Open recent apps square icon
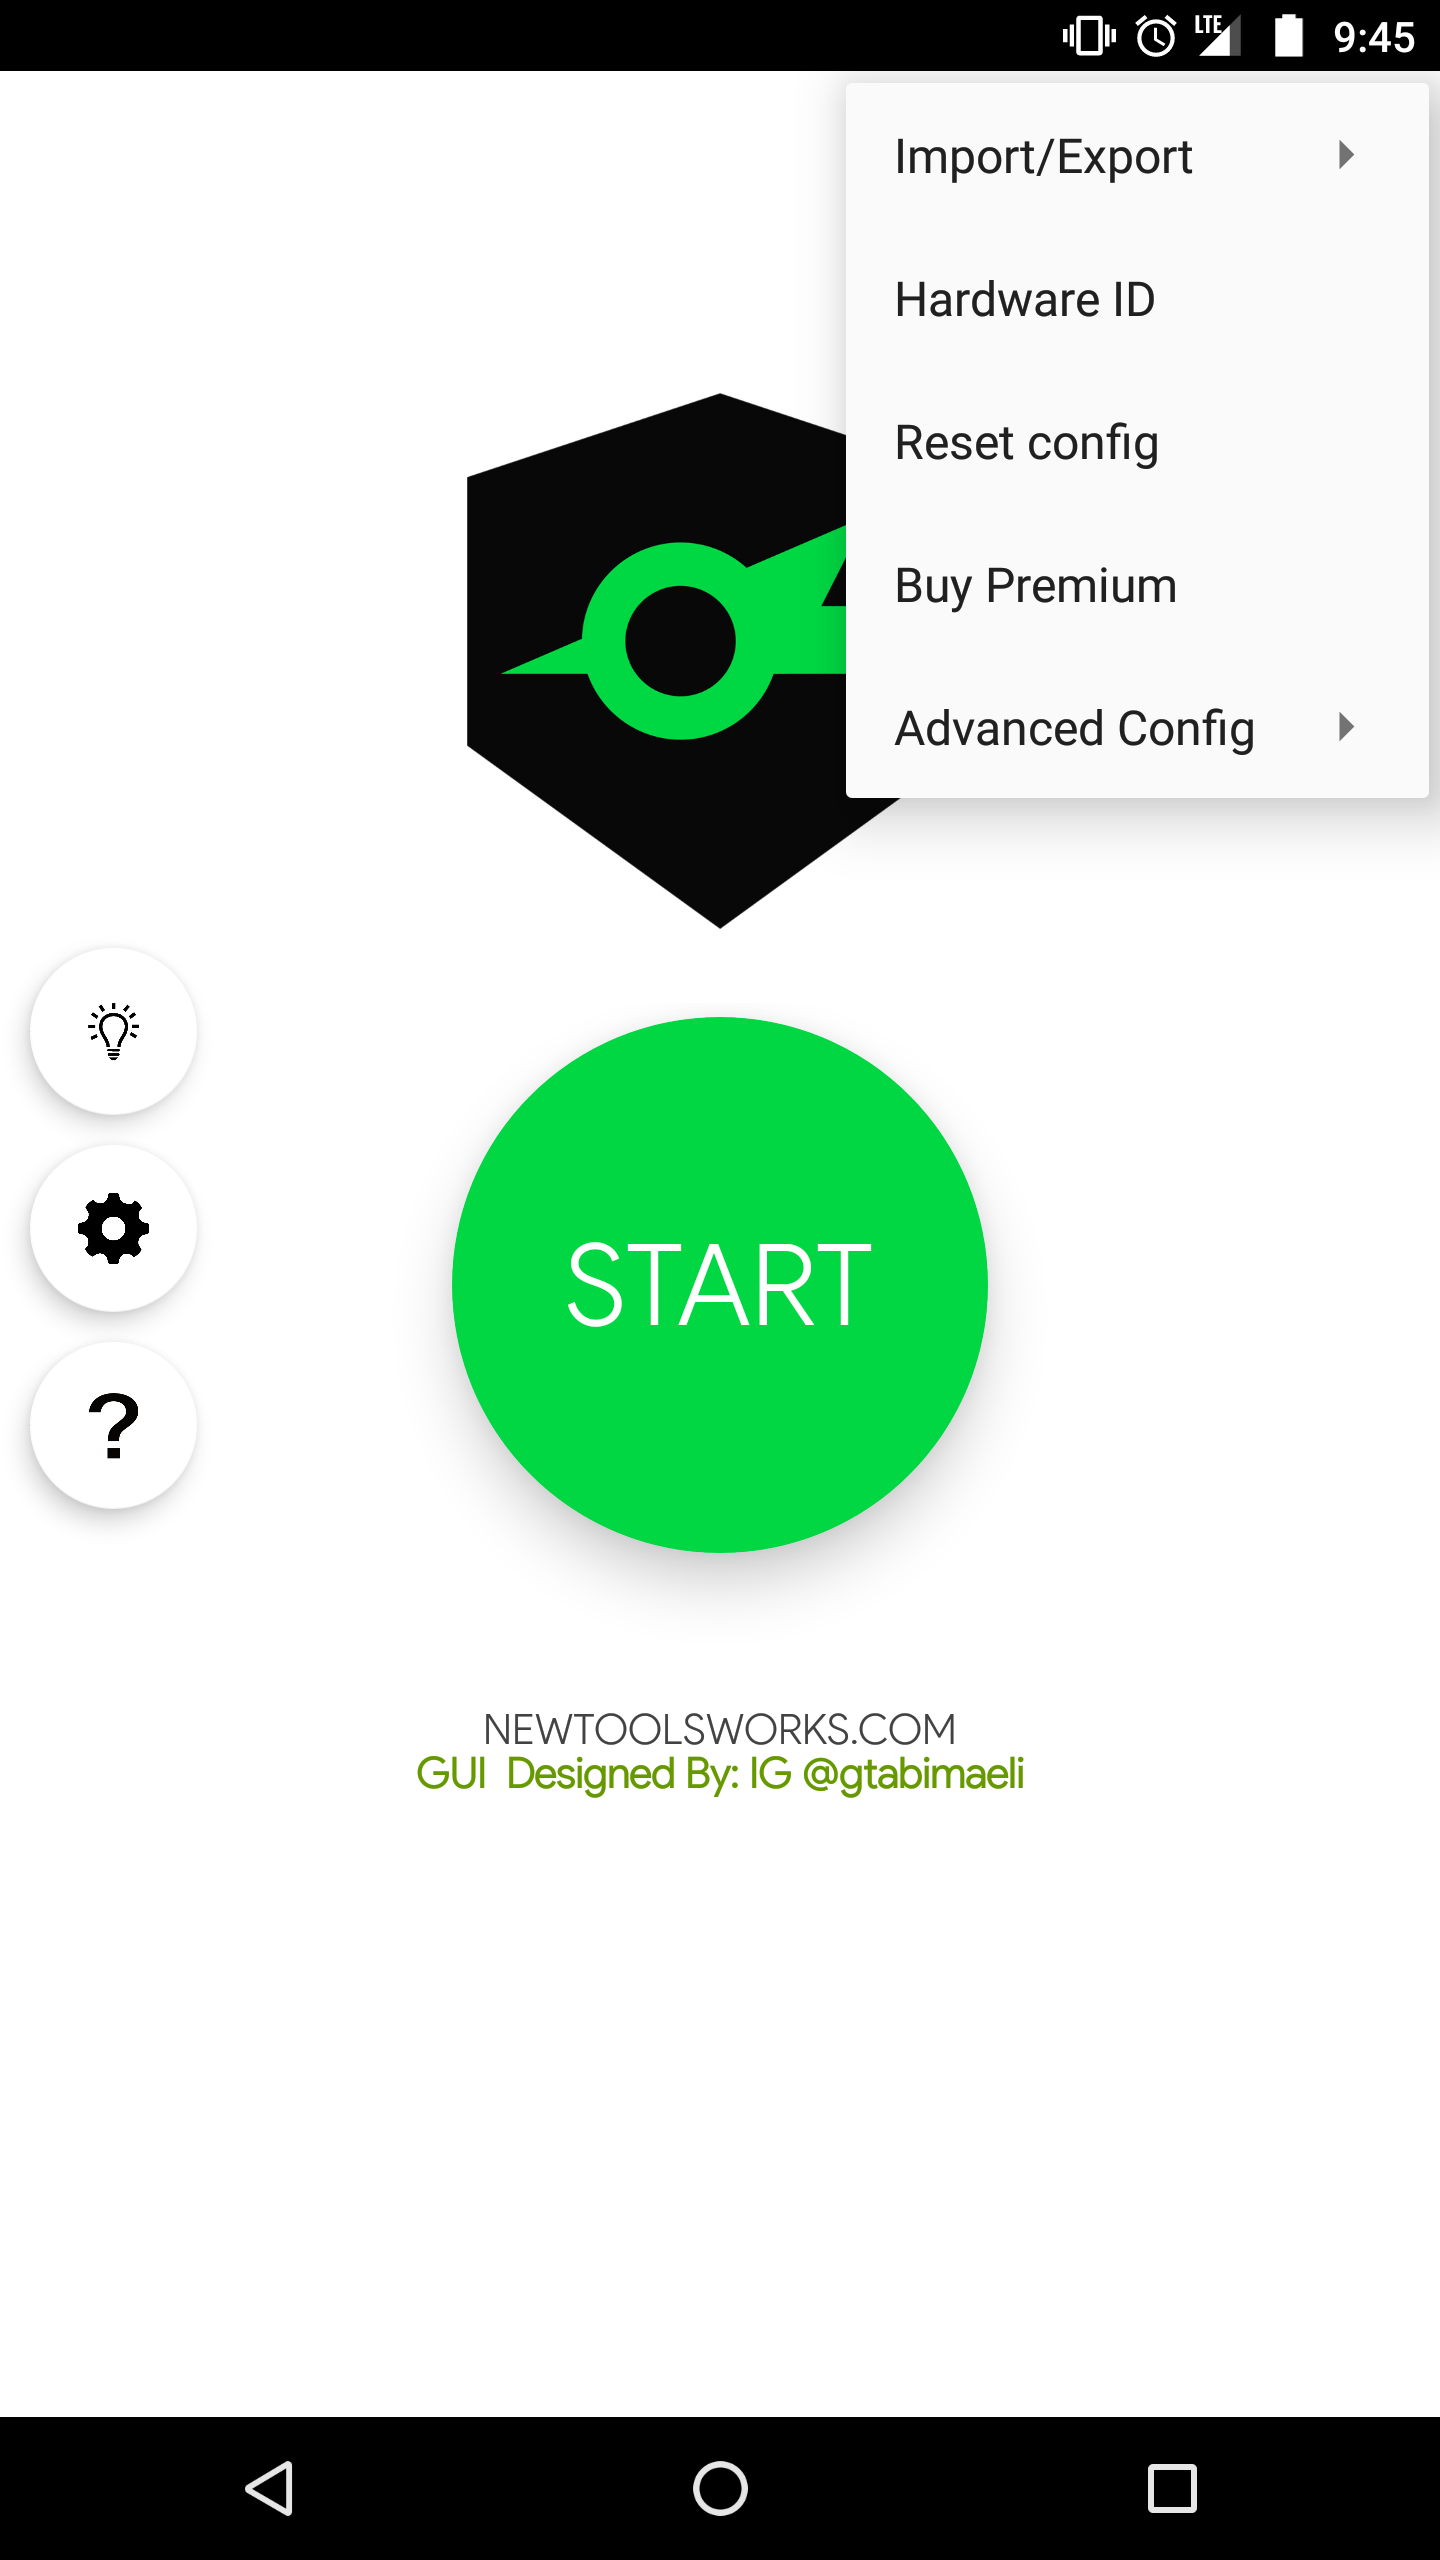Screen dimensions: 1440x2560 click(x=1172, y=2488)
